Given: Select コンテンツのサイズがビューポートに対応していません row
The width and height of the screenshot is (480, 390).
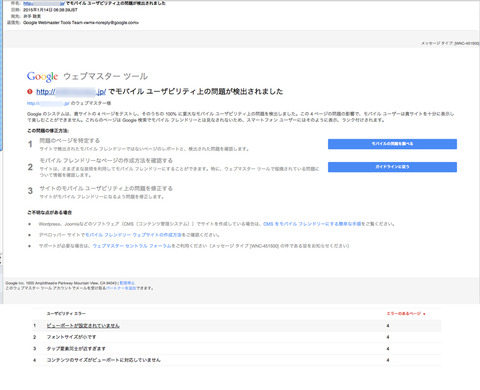Looking at the screenshot, I should click(x=237, y=360).
